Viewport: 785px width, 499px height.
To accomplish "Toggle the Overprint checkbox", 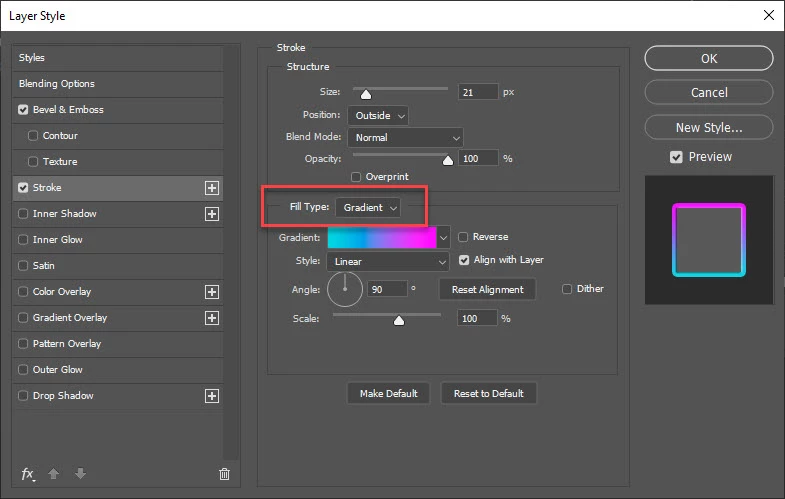I will pyautogui.click(x=356, y=177).
